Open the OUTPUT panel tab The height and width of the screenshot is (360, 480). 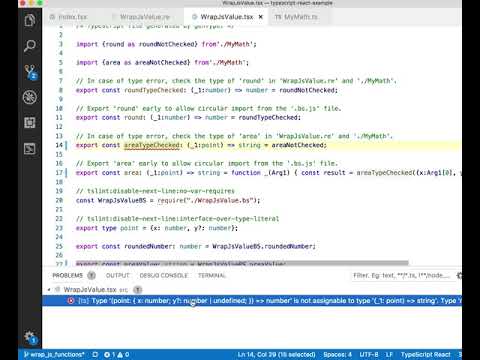click(117, 275)
